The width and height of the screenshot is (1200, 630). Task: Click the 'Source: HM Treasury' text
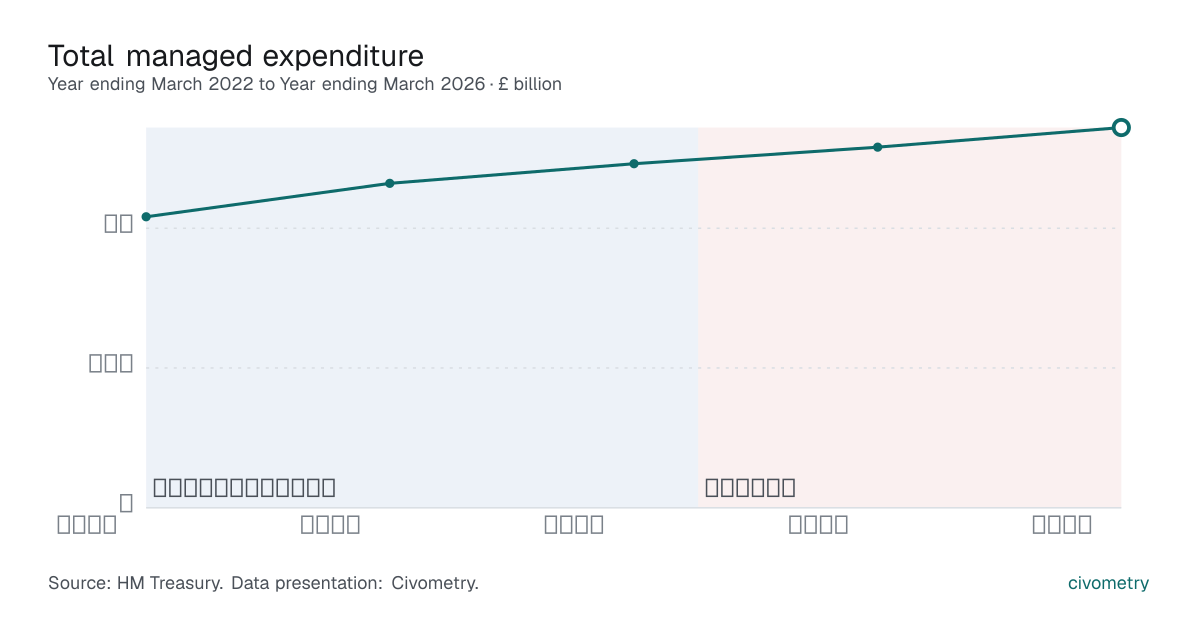coord(135,583)
